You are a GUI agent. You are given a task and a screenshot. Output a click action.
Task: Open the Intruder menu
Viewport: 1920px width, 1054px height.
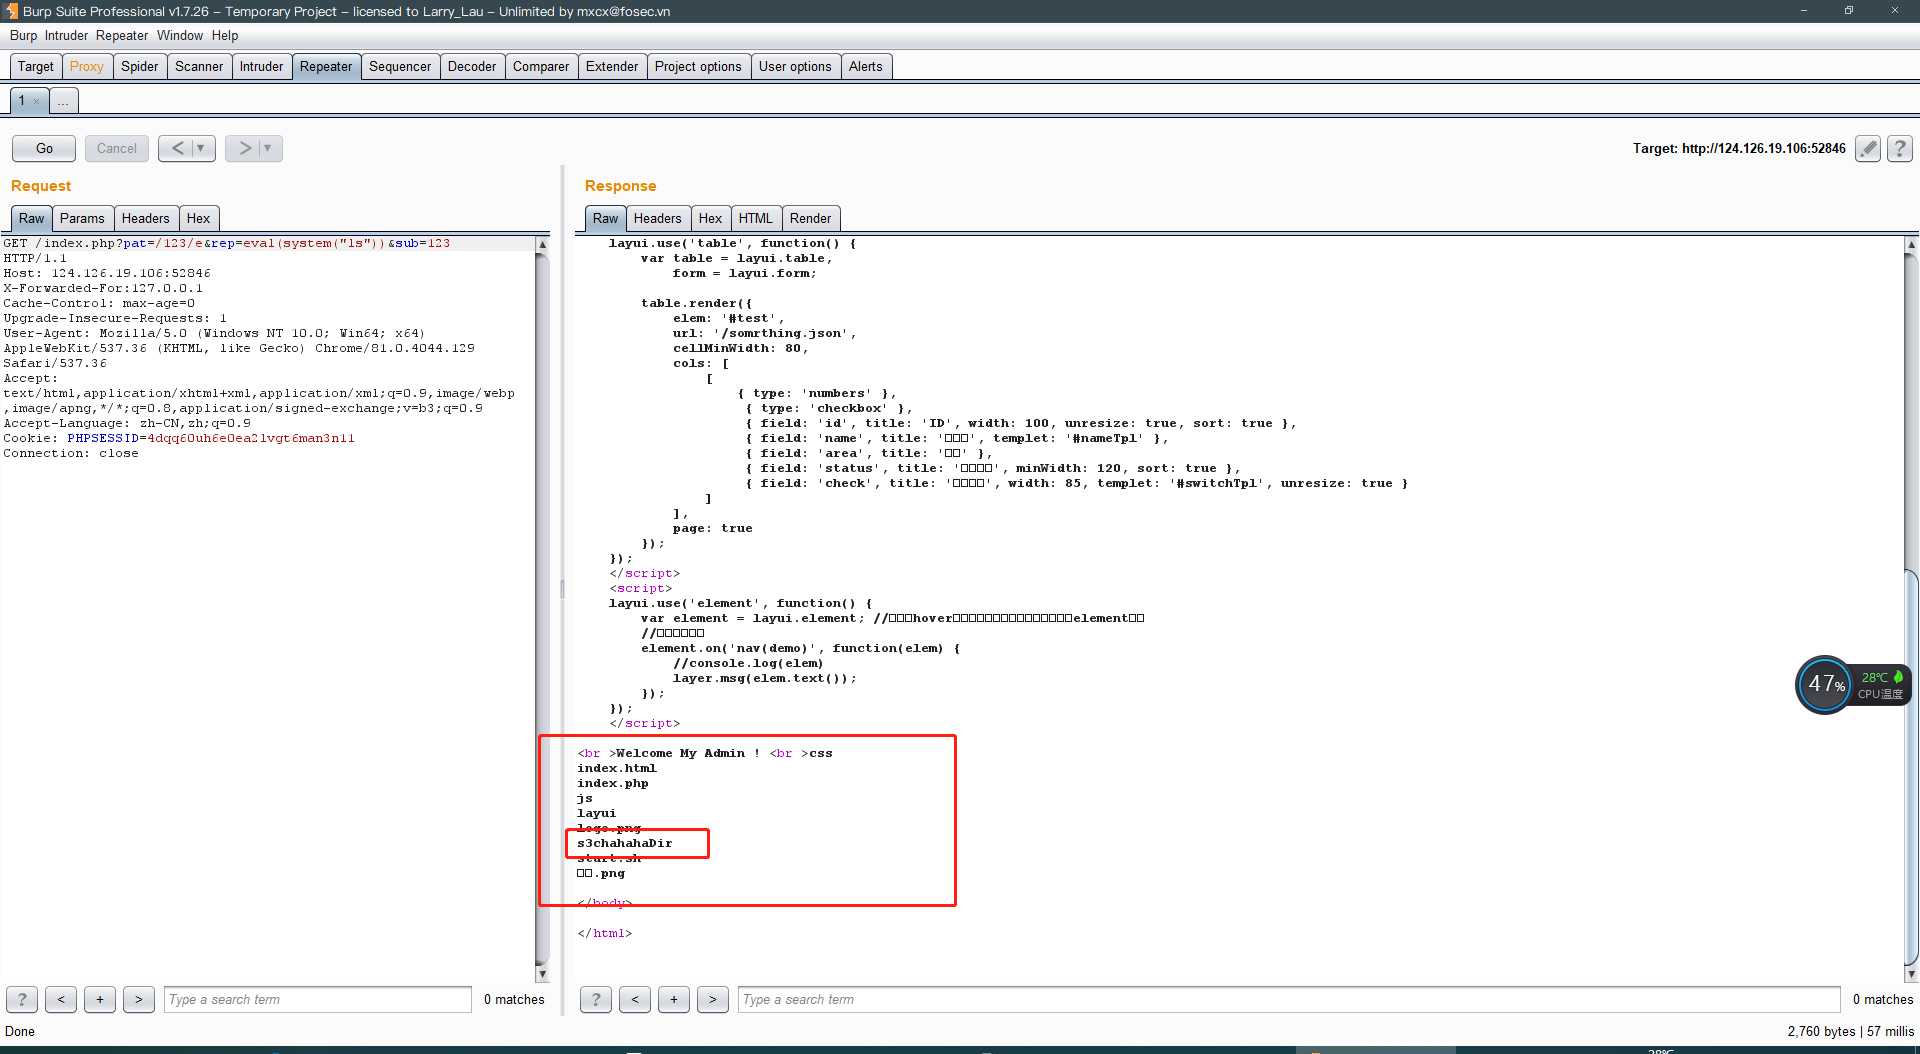click(66, 35)
